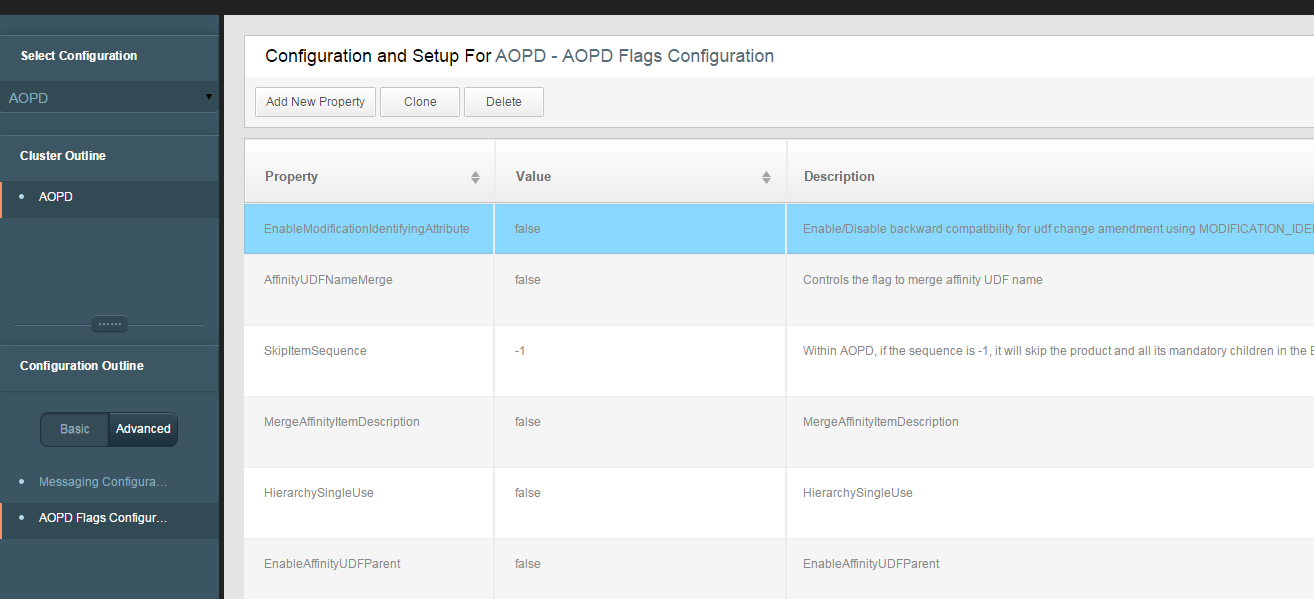The width and height of the screenshot is (1314, 599).
Task: Click the Property column sort arrows
Action: pos(475,177)
